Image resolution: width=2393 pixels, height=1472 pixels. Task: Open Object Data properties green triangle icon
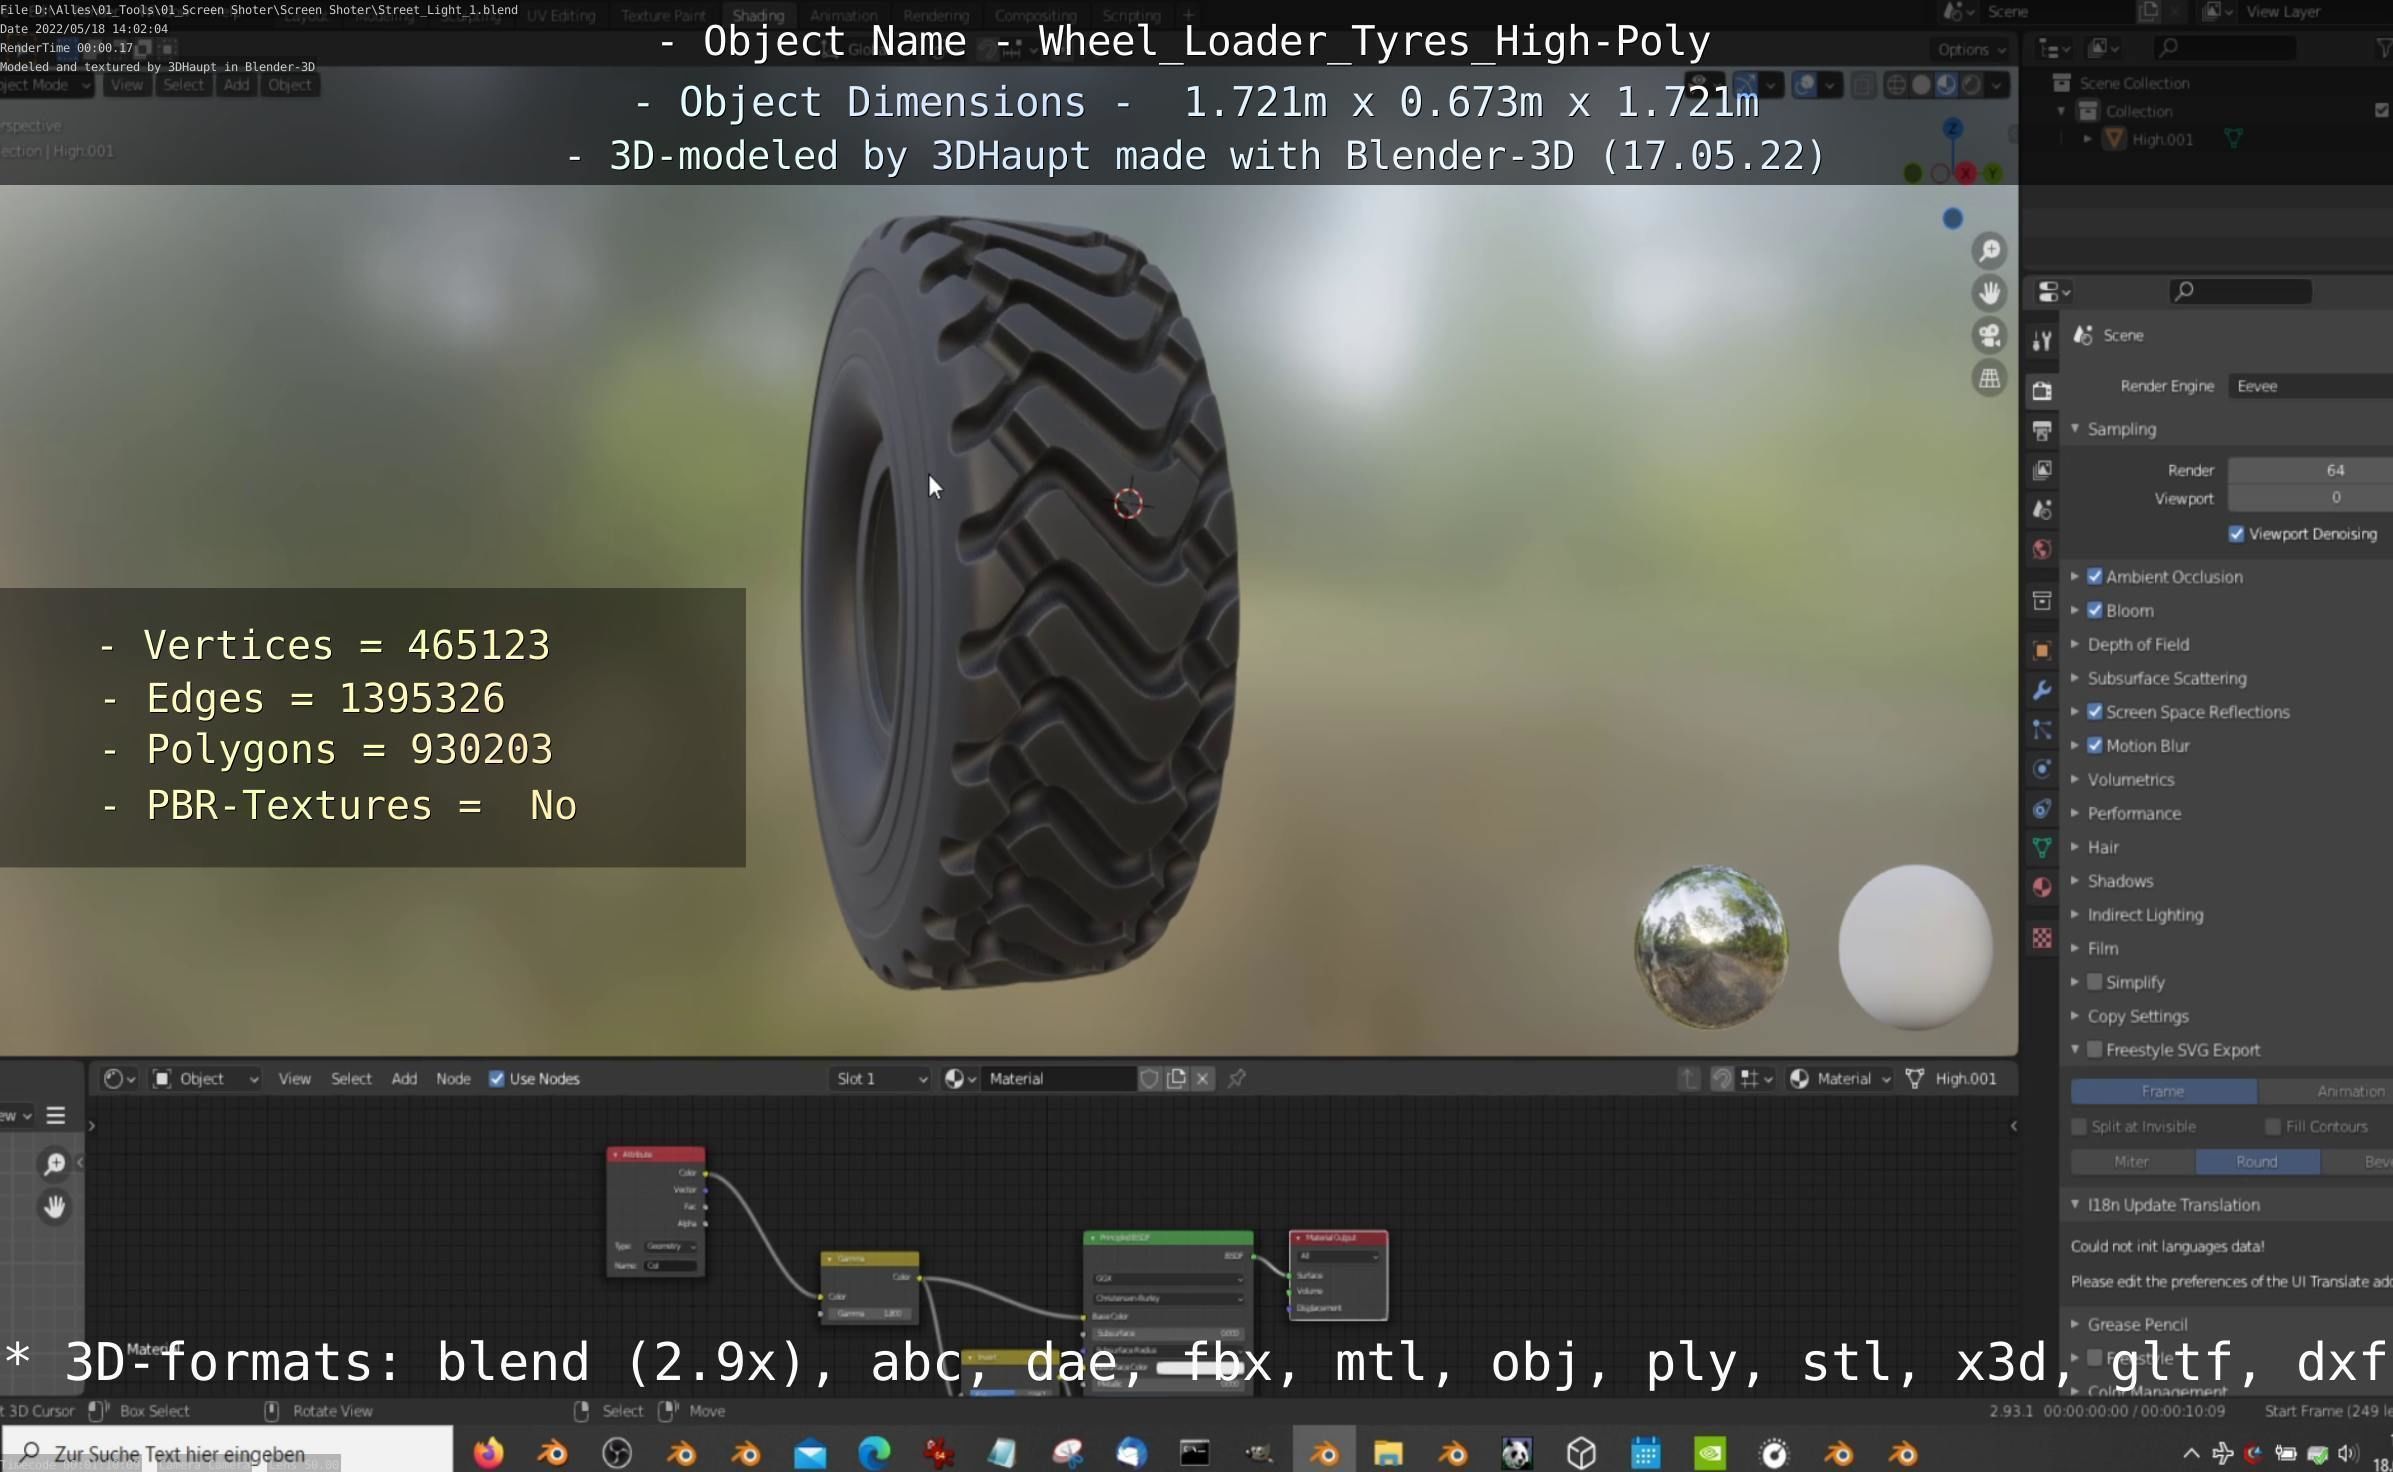[x=2042, y=848]
